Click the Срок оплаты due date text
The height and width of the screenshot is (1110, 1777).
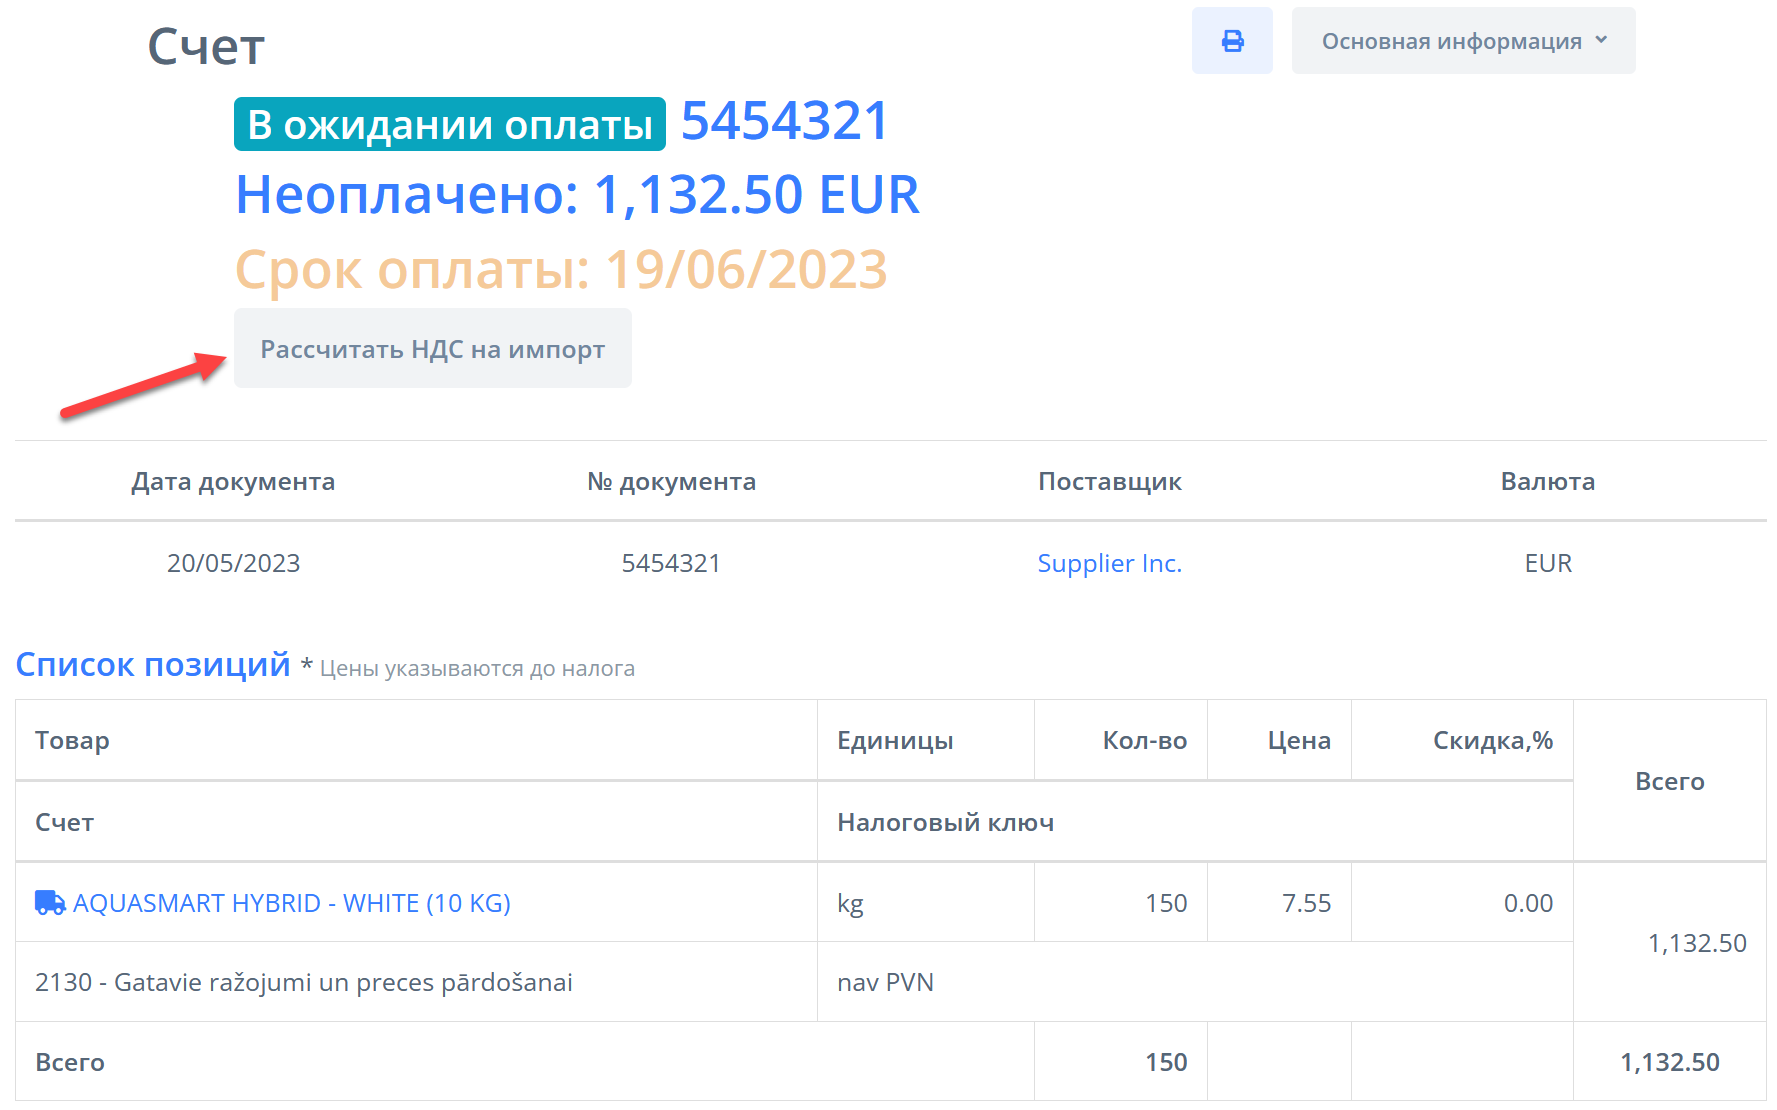[x=561, y=269]
